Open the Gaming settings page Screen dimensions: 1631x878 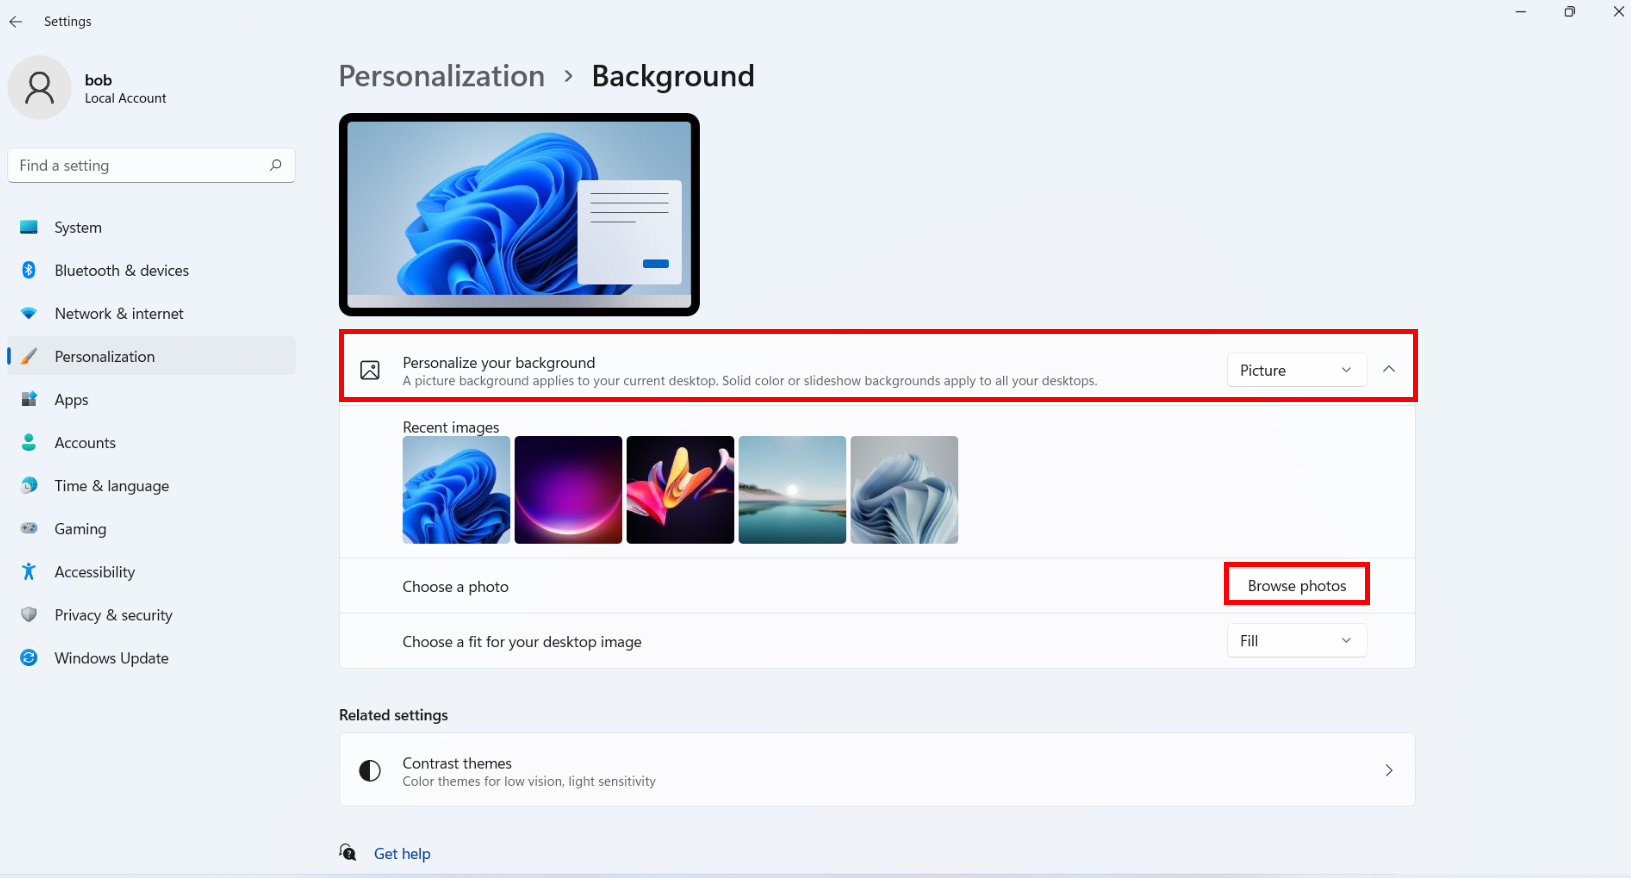152,528
